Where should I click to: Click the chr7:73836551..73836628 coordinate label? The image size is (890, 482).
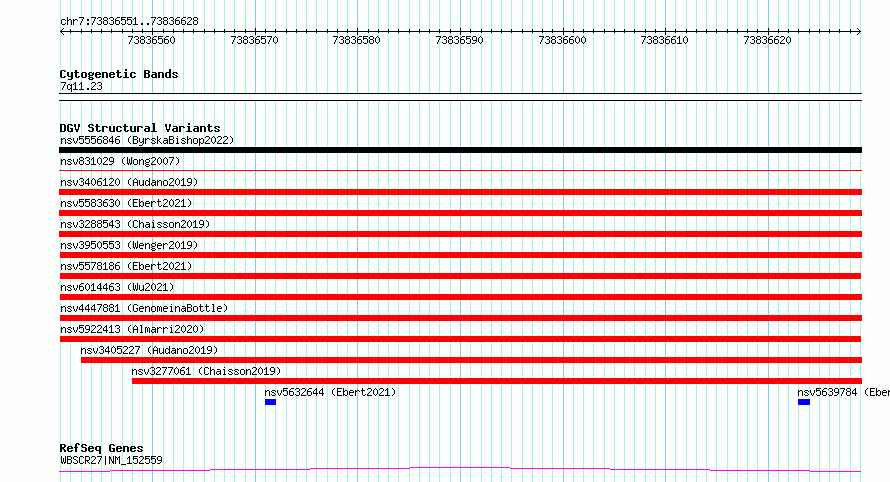[x=129, y=22]
